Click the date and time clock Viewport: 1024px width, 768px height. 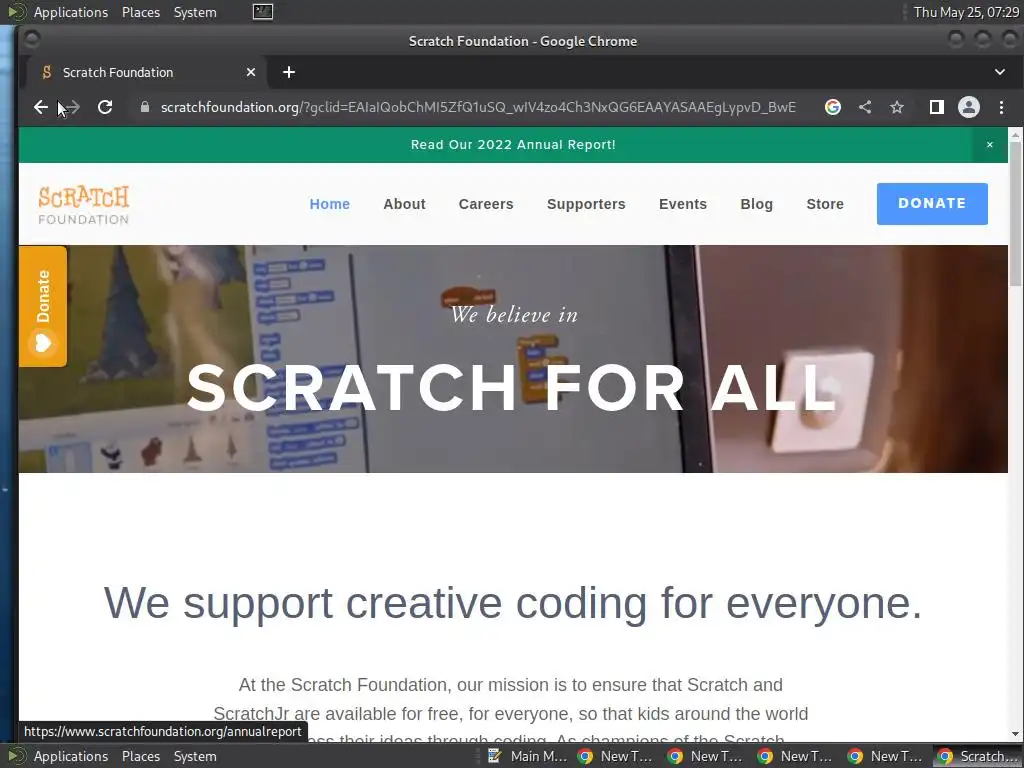[966, 12]
